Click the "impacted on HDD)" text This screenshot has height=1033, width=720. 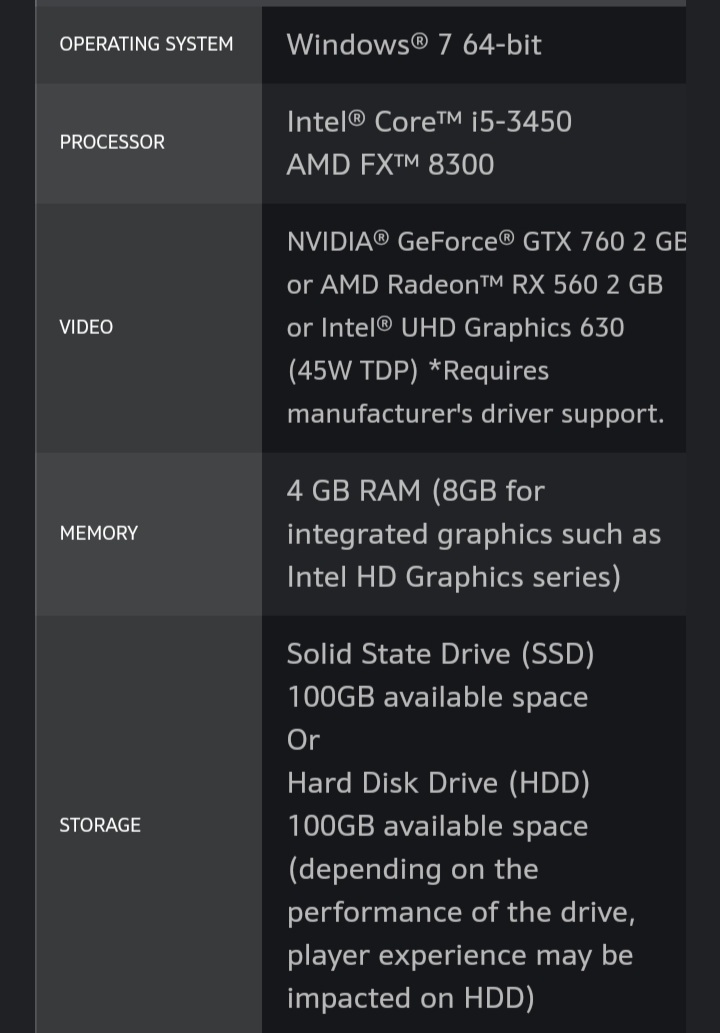click(x=410, y=998)
